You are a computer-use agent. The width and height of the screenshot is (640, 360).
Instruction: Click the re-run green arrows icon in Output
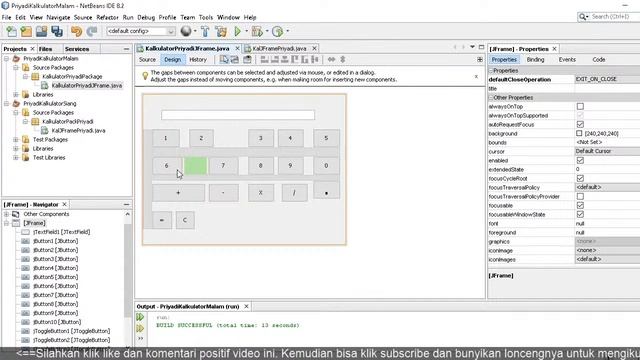[x=140, y=317]
